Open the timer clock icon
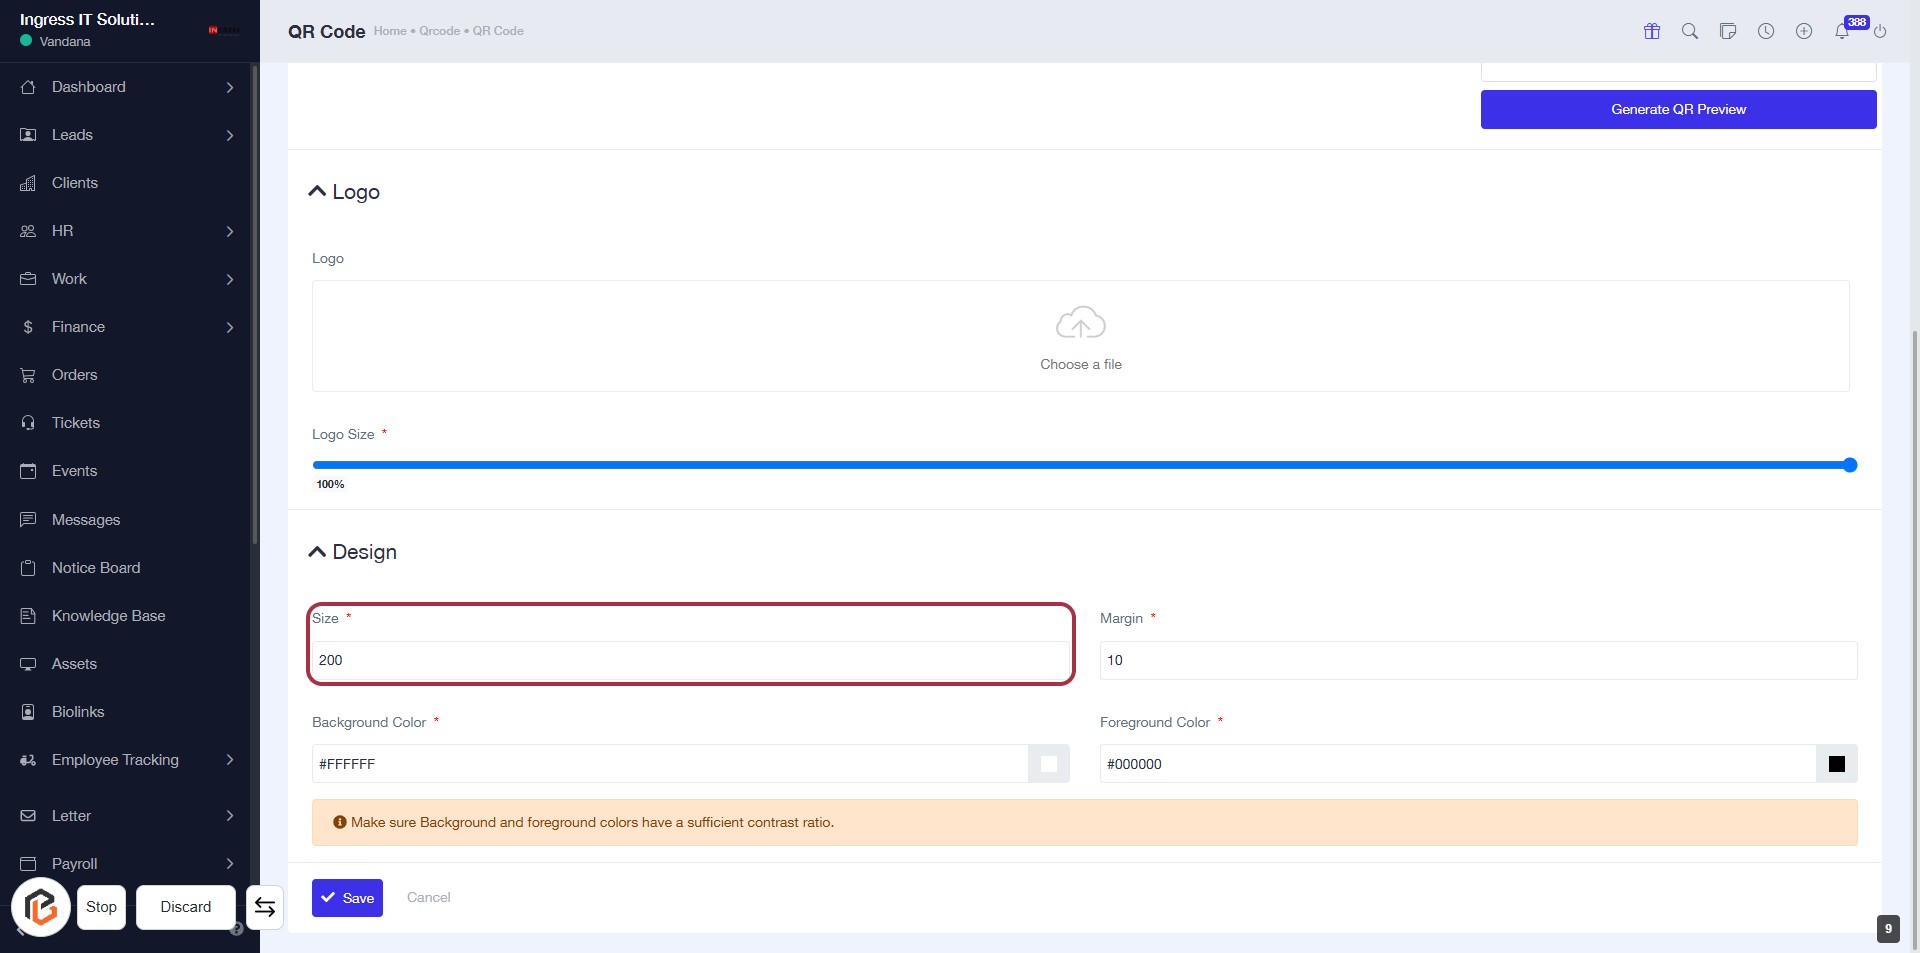1920x953 pixels. (1766, 31)
